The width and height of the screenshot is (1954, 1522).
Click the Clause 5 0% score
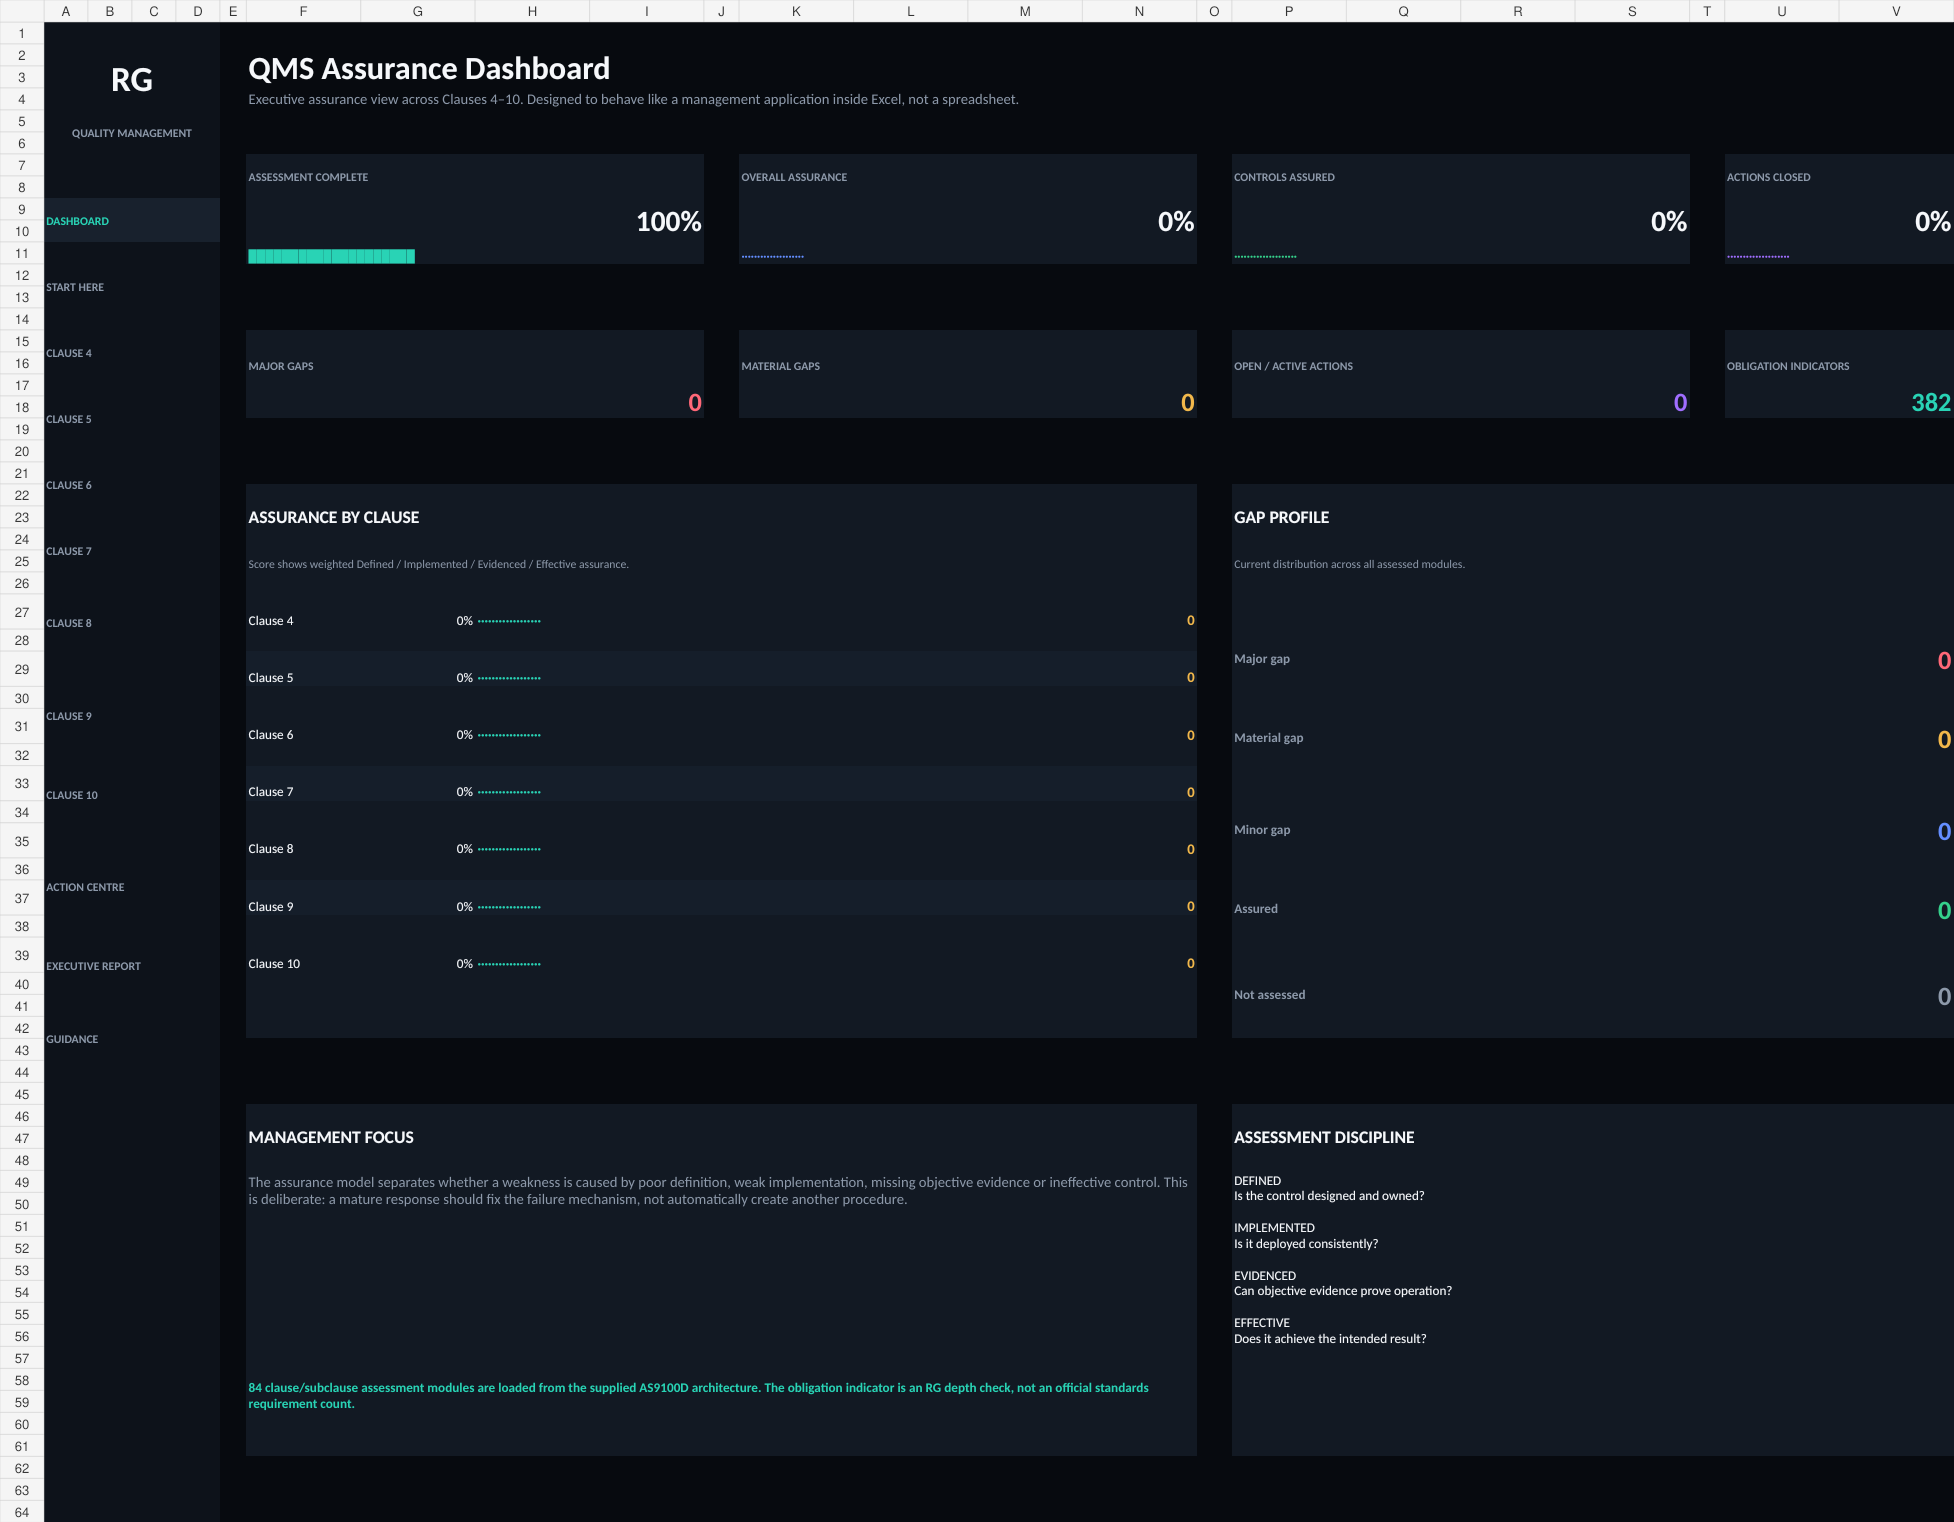coord(464,678)
